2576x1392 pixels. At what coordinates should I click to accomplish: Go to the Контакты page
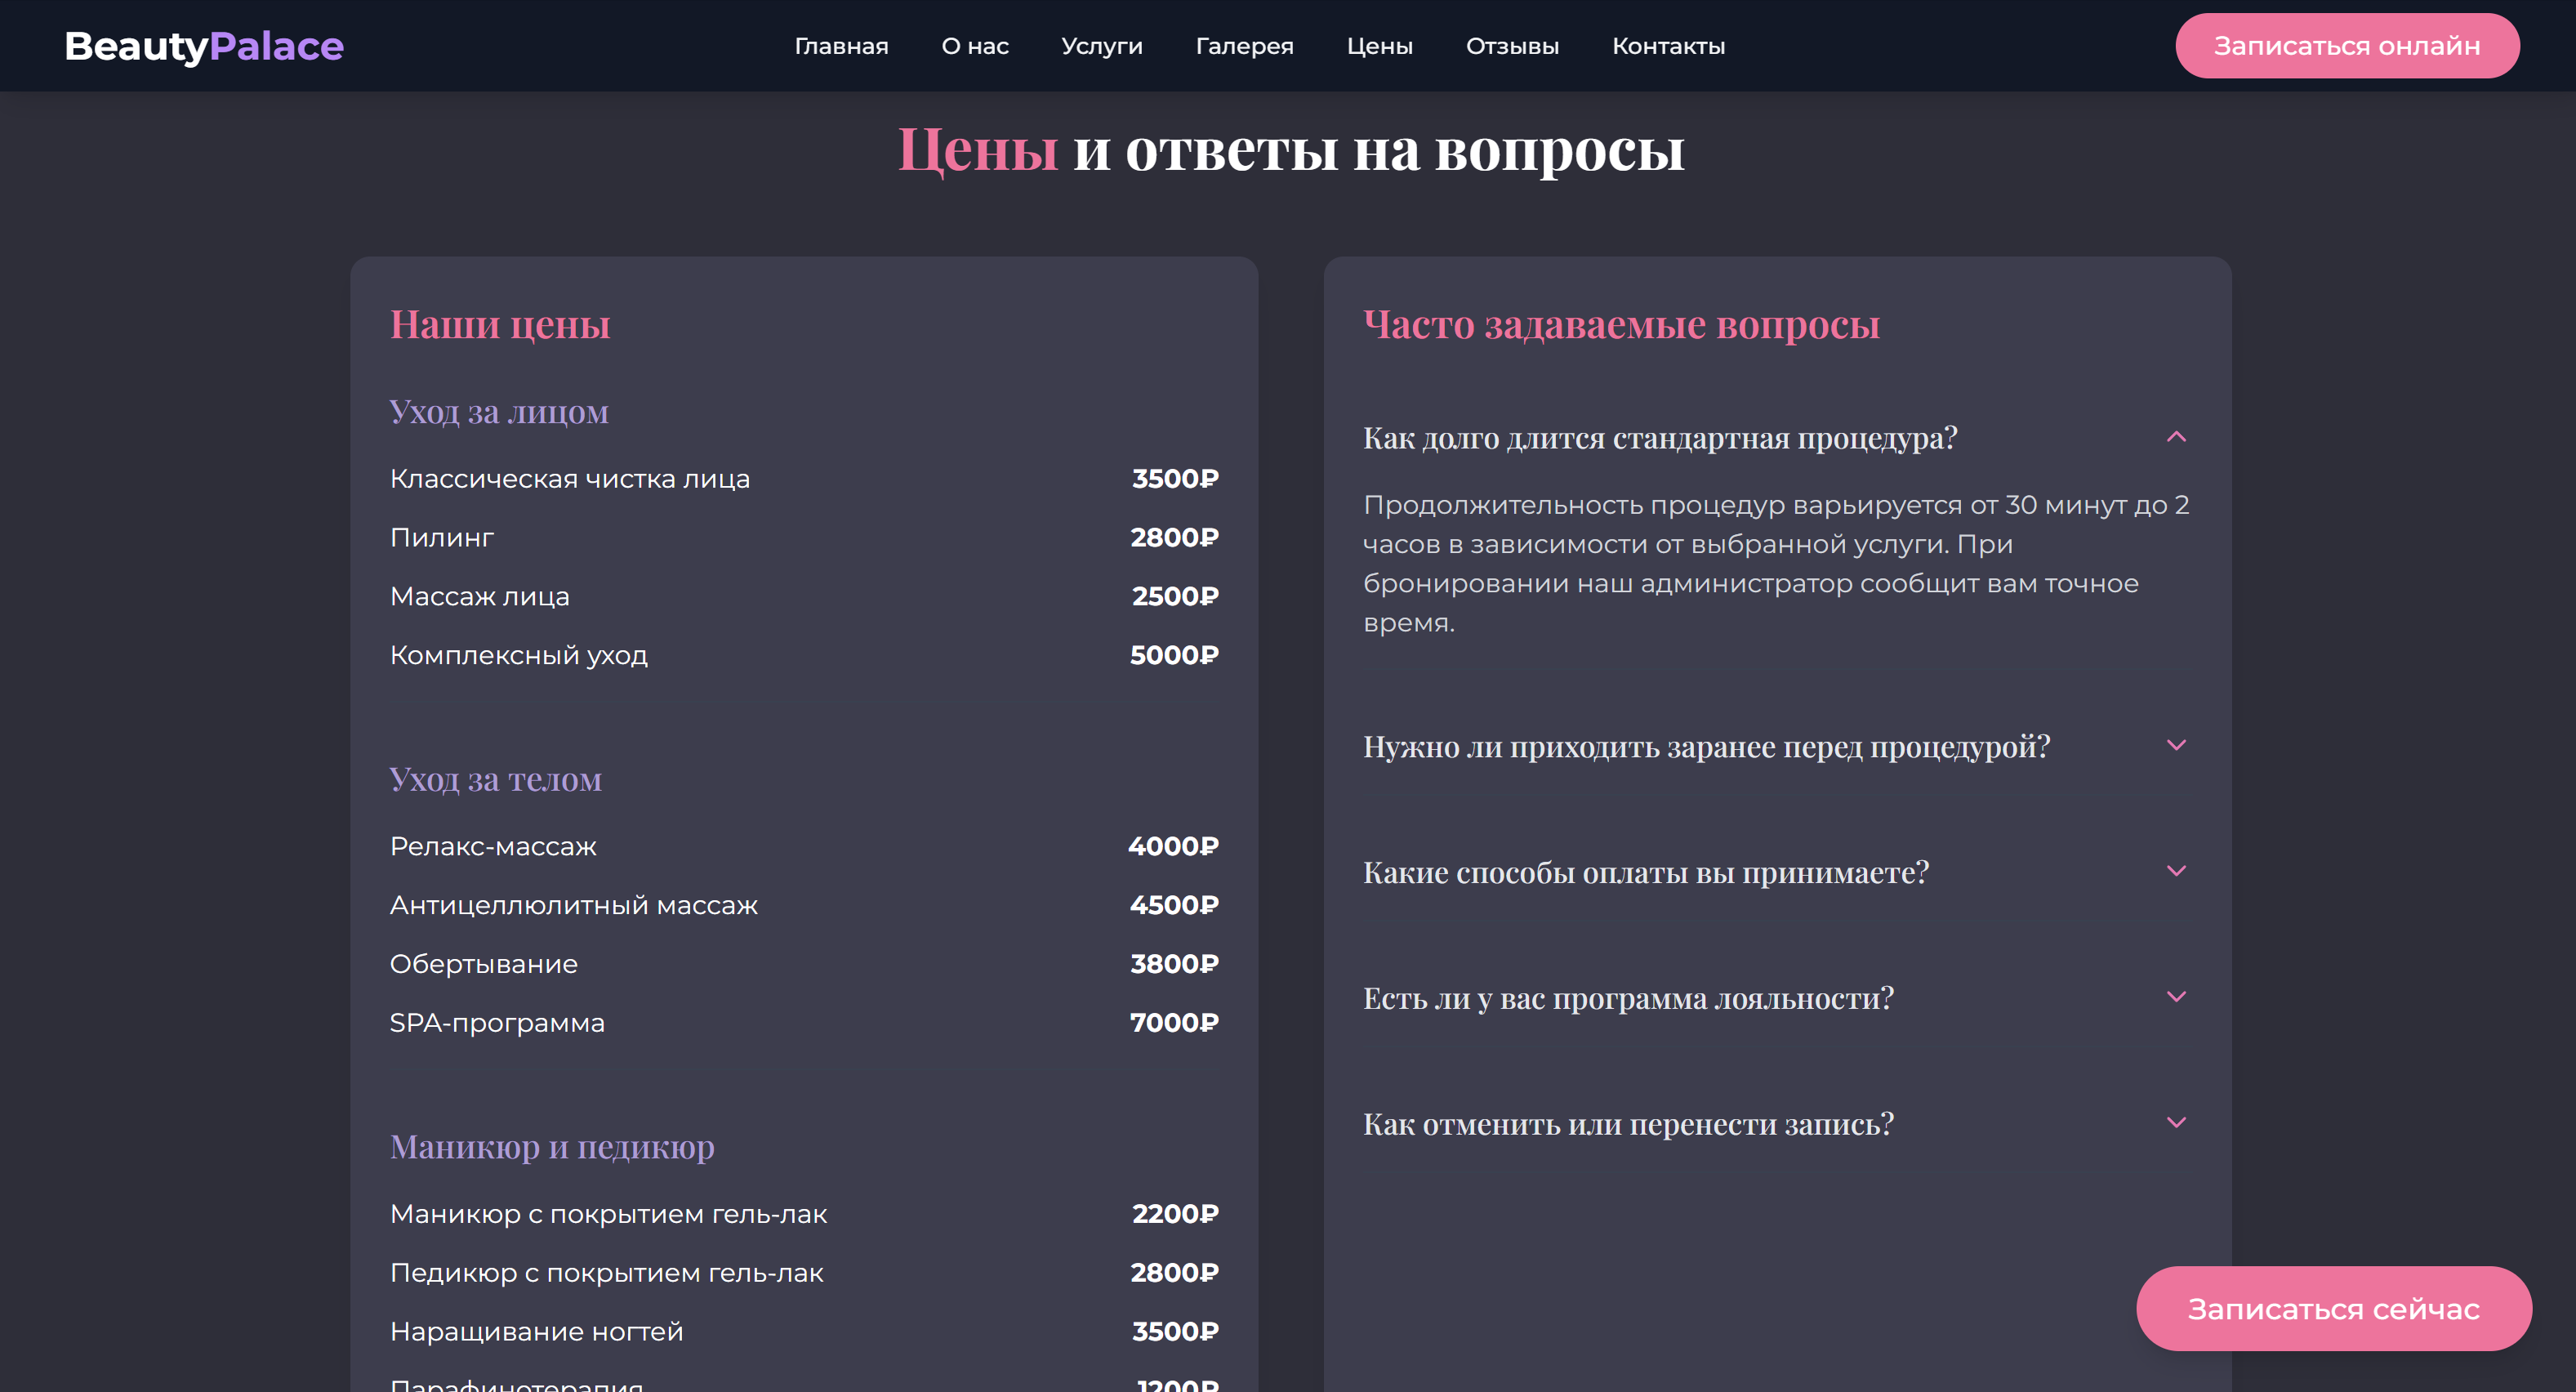click(1668, 46)
